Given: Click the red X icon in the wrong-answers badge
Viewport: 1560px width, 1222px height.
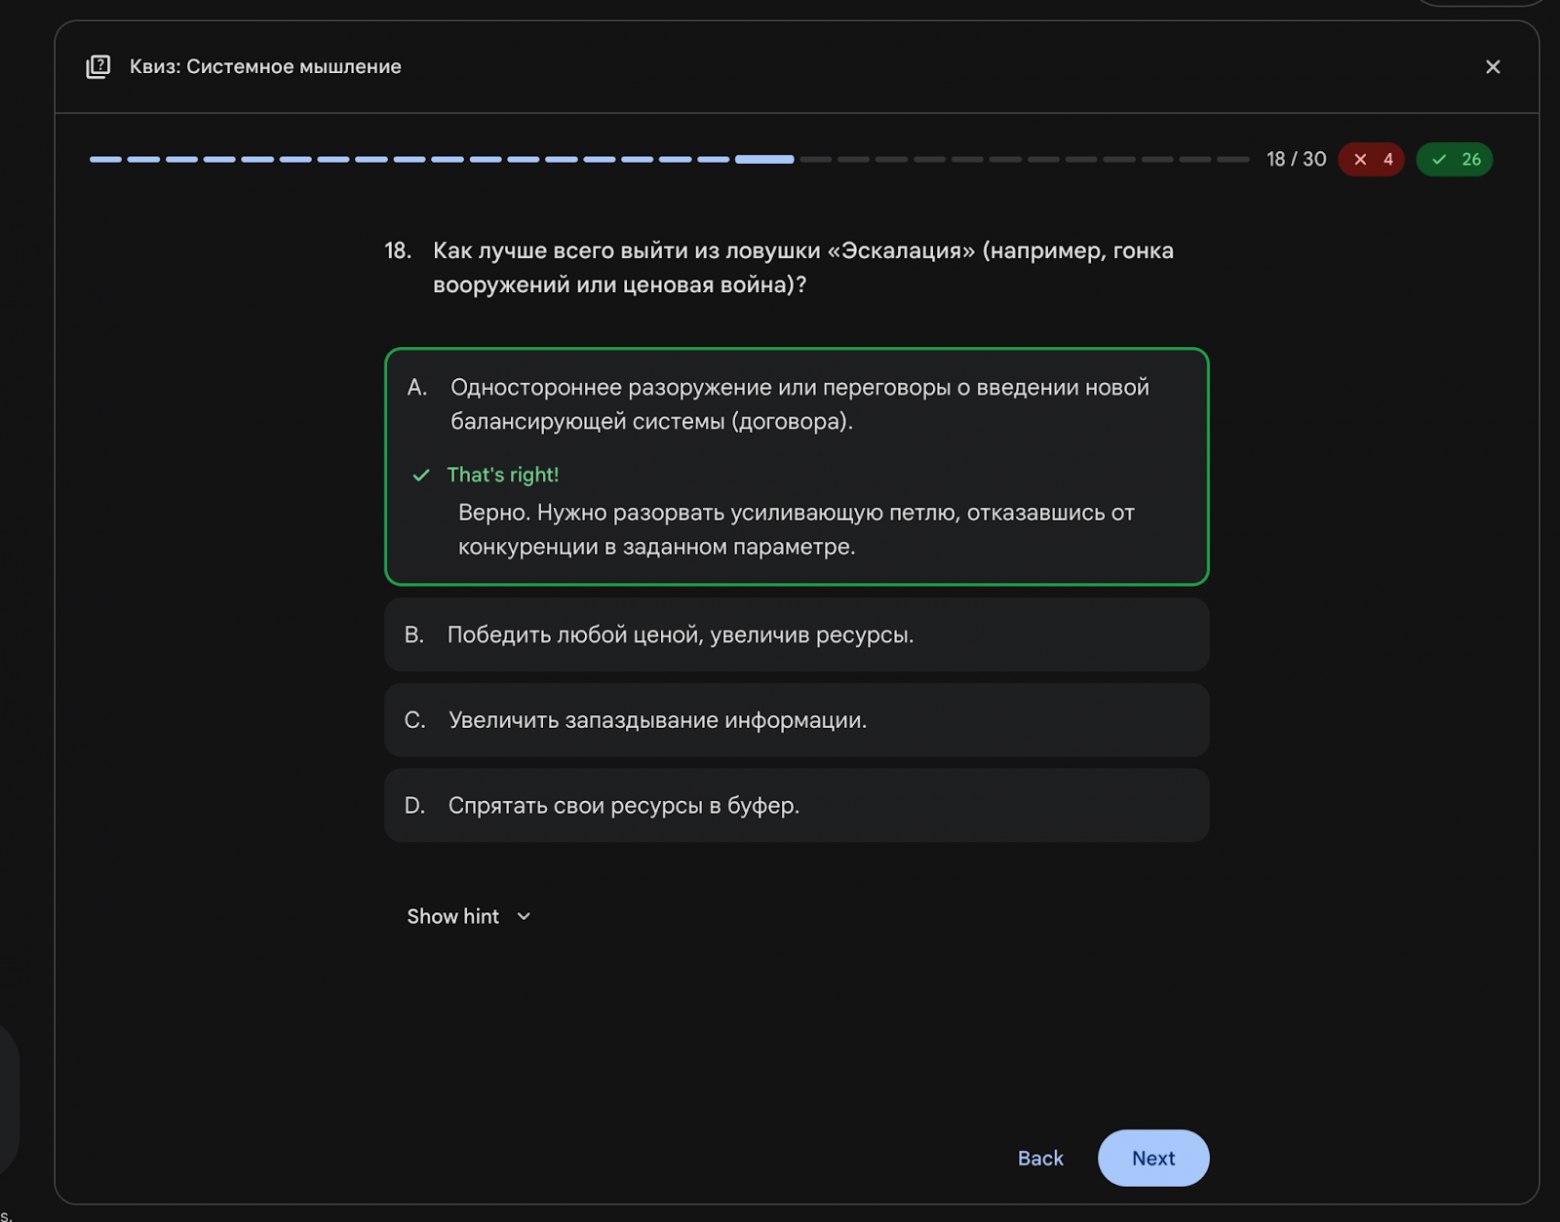Looking at the screenshot, I should (1360, 159).
